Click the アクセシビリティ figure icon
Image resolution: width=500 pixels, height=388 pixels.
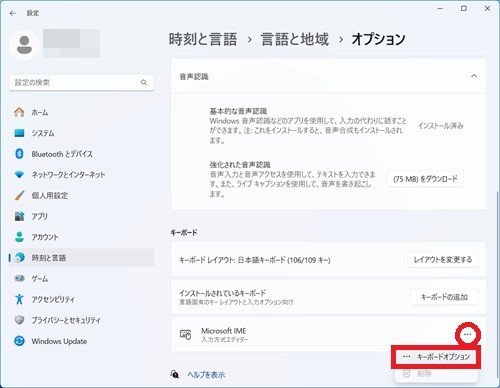(x=19, y=299)
